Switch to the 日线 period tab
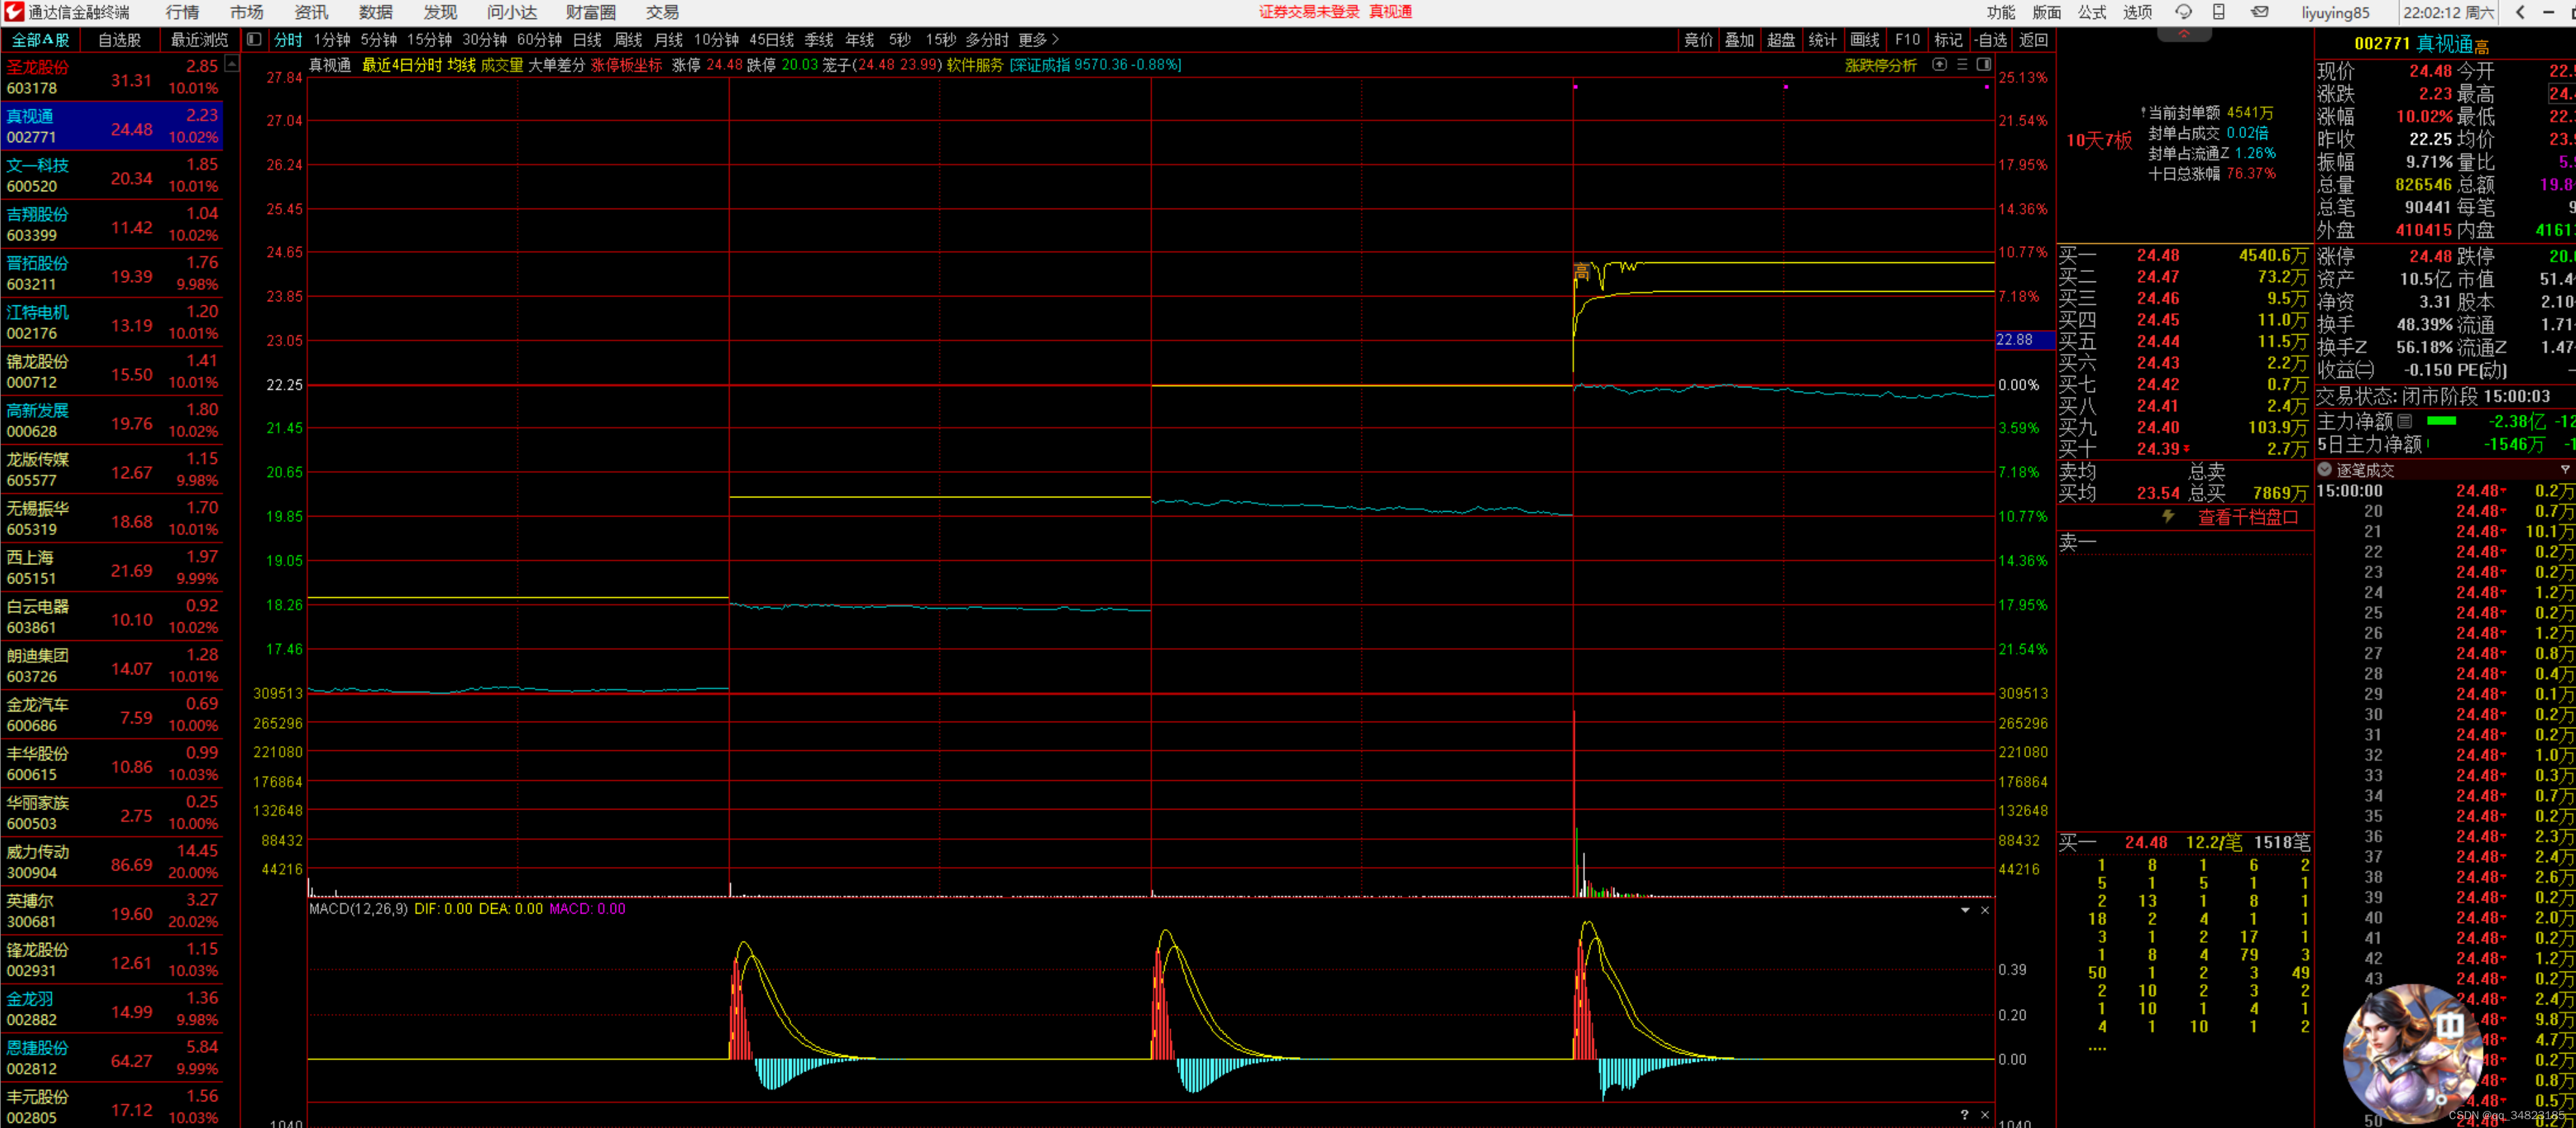This screenshot has width=2576, height=1128. click(x=587, y=40)
